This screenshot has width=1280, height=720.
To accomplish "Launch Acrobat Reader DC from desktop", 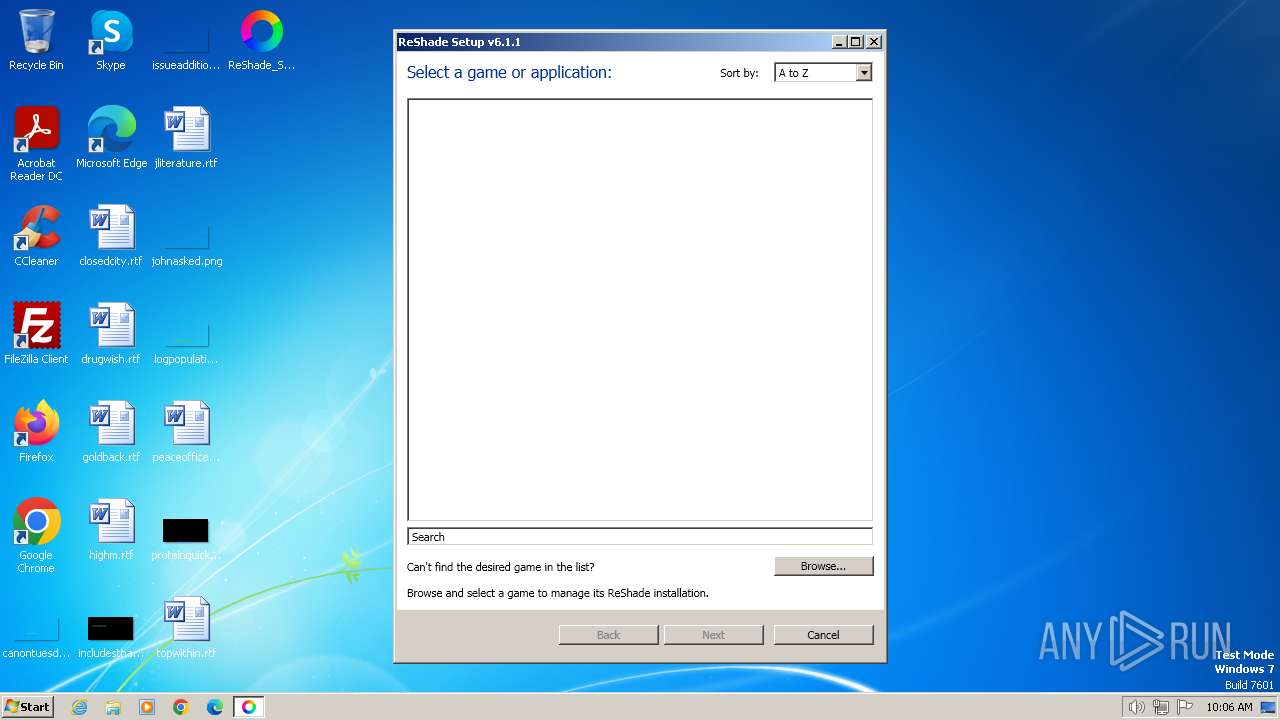I will 36,144.
